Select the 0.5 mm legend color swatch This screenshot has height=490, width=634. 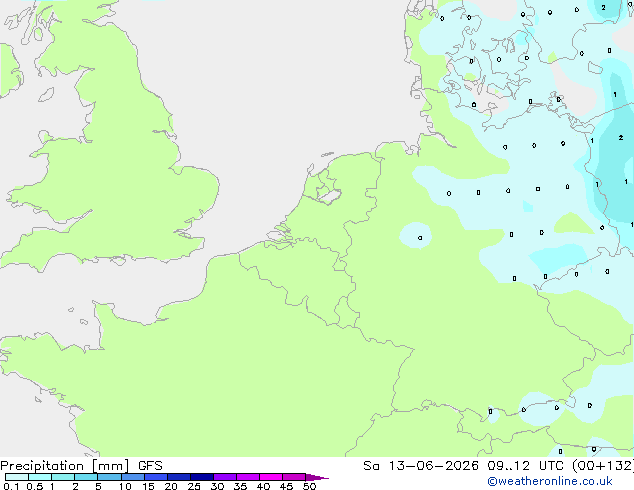(40, 477)
